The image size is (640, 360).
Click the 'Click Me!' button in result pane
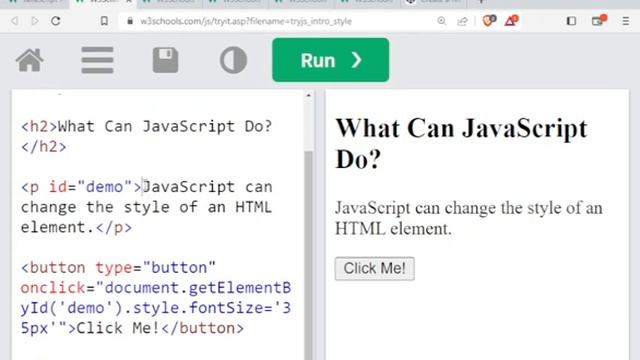[375, 269]
